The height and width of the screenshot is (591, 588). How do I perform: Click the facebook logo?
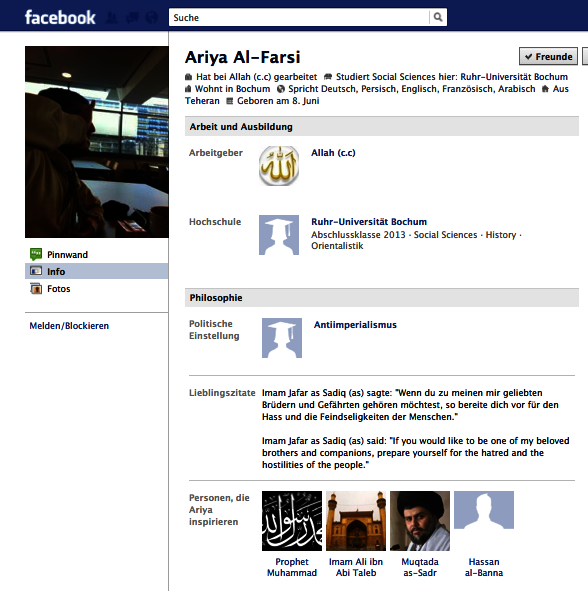pos(60,17)
